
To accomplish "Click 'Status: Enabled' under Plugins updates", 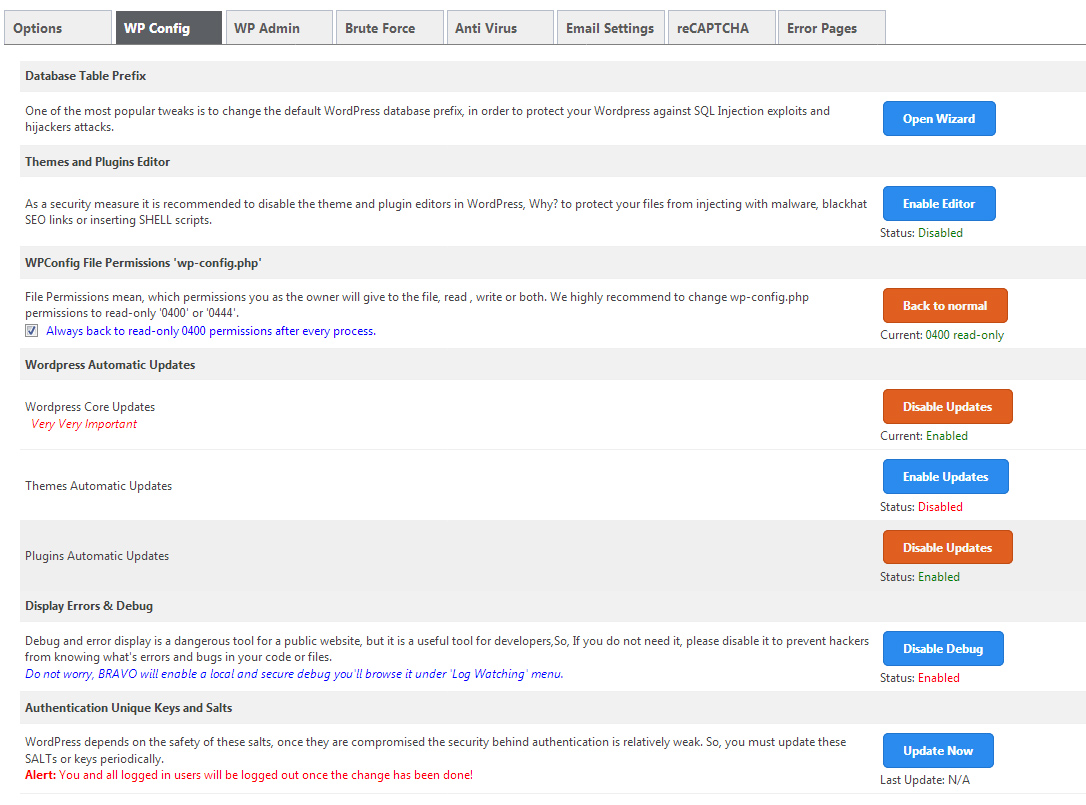I will click(920, 576).
